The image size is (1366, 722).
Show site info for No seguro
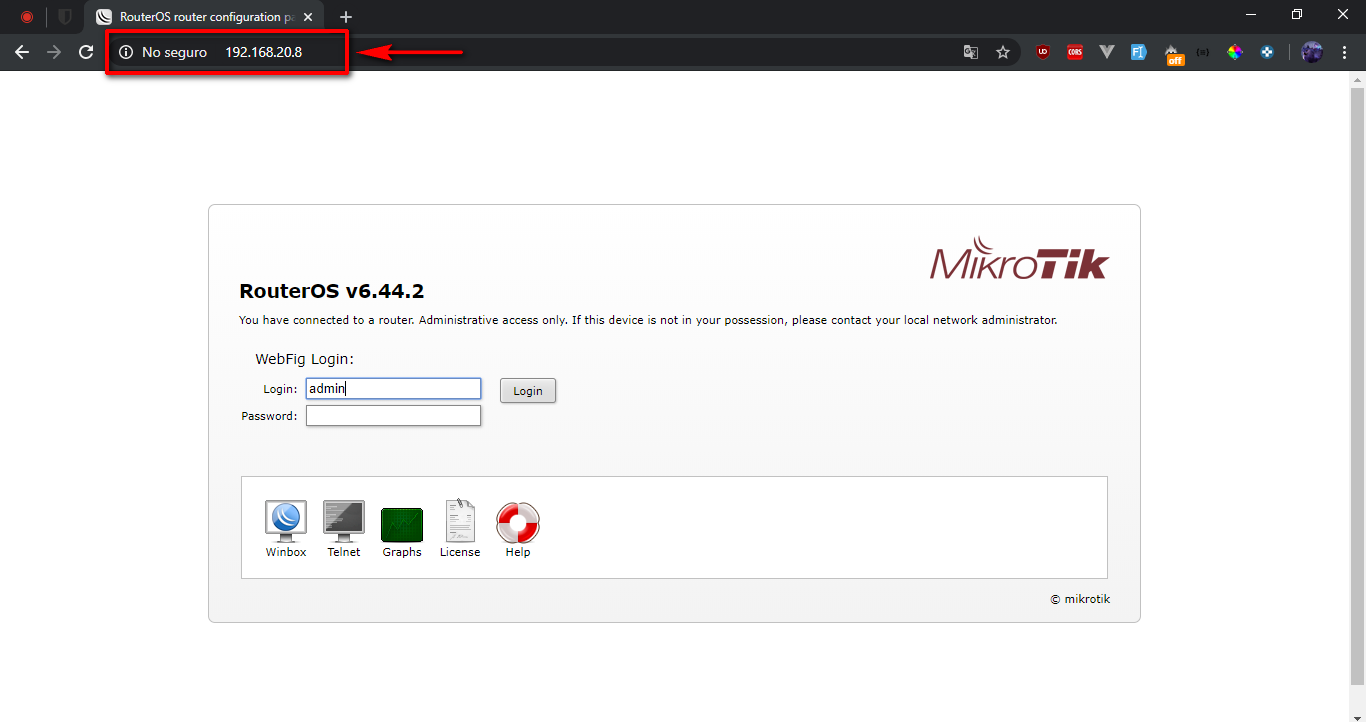(126, 52)
